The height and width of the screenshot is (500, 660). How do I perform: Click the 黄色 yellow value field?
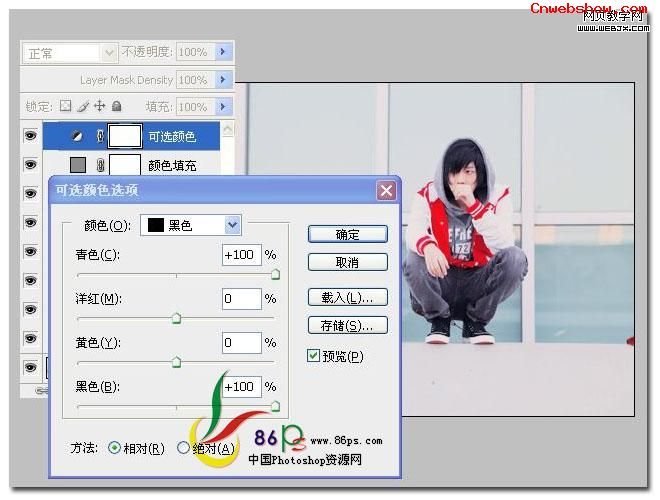click(x=242, y=342)
